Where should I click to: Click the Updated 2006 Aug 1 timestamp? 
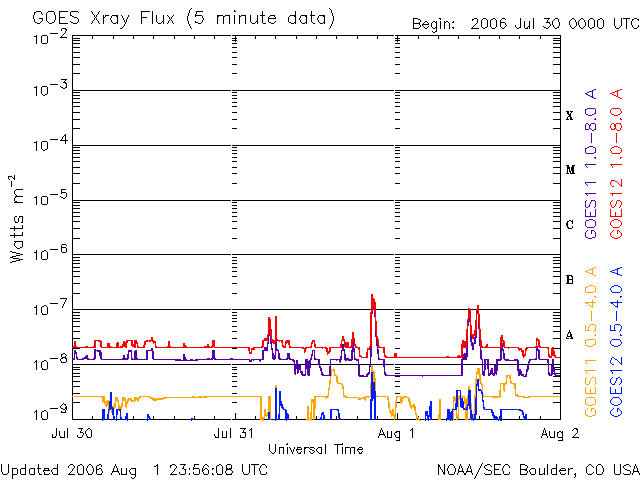coord(134,469)
